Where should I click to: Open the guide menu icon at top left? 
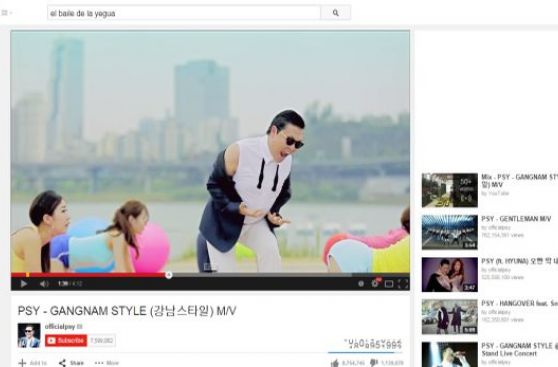[5, 13]
